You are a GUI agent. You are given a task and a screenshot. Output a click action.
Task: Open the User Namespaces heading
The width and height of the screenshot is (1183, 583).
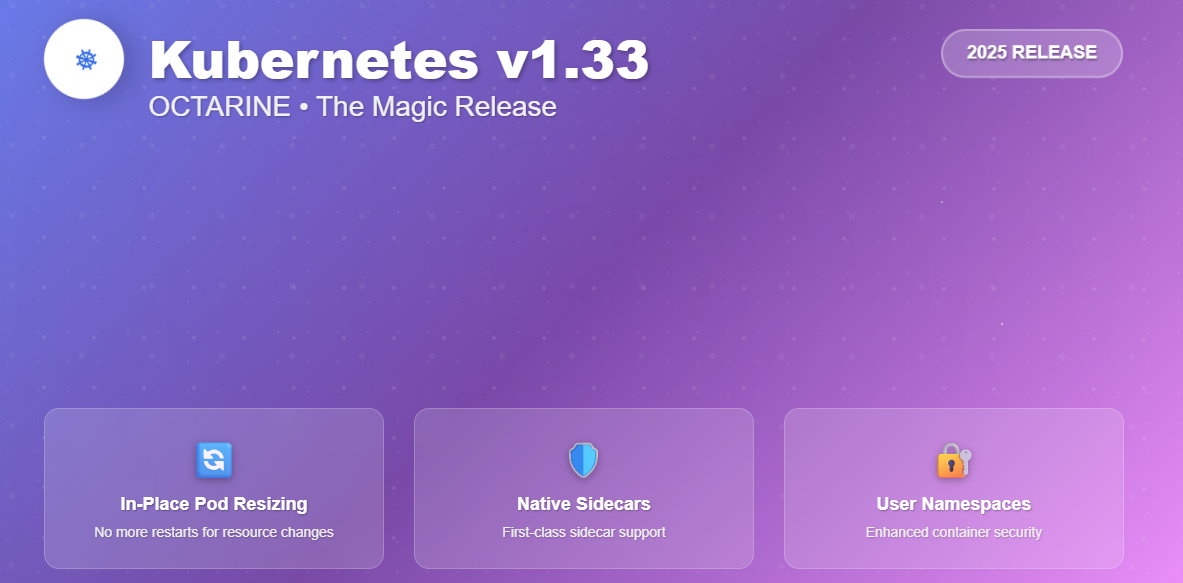[954, 504]
